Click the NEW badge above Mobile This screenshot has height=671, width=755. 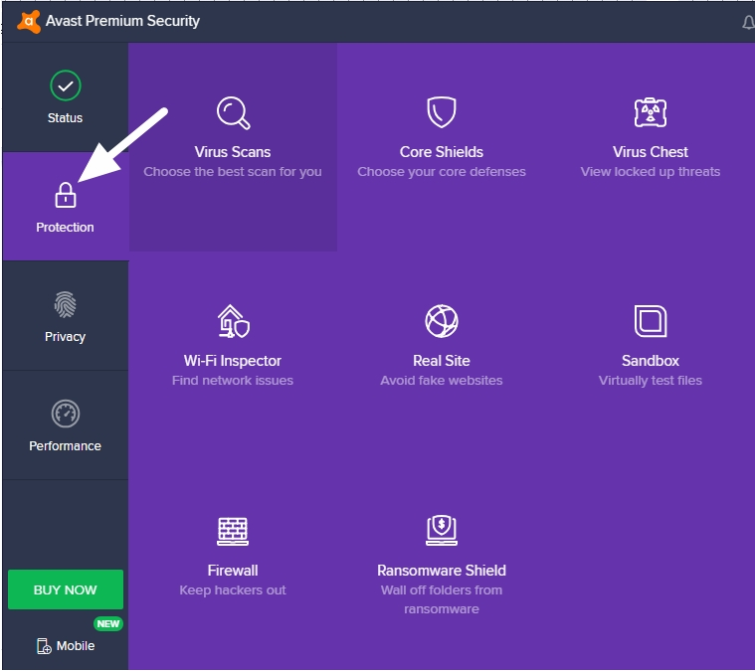(108, 624)
